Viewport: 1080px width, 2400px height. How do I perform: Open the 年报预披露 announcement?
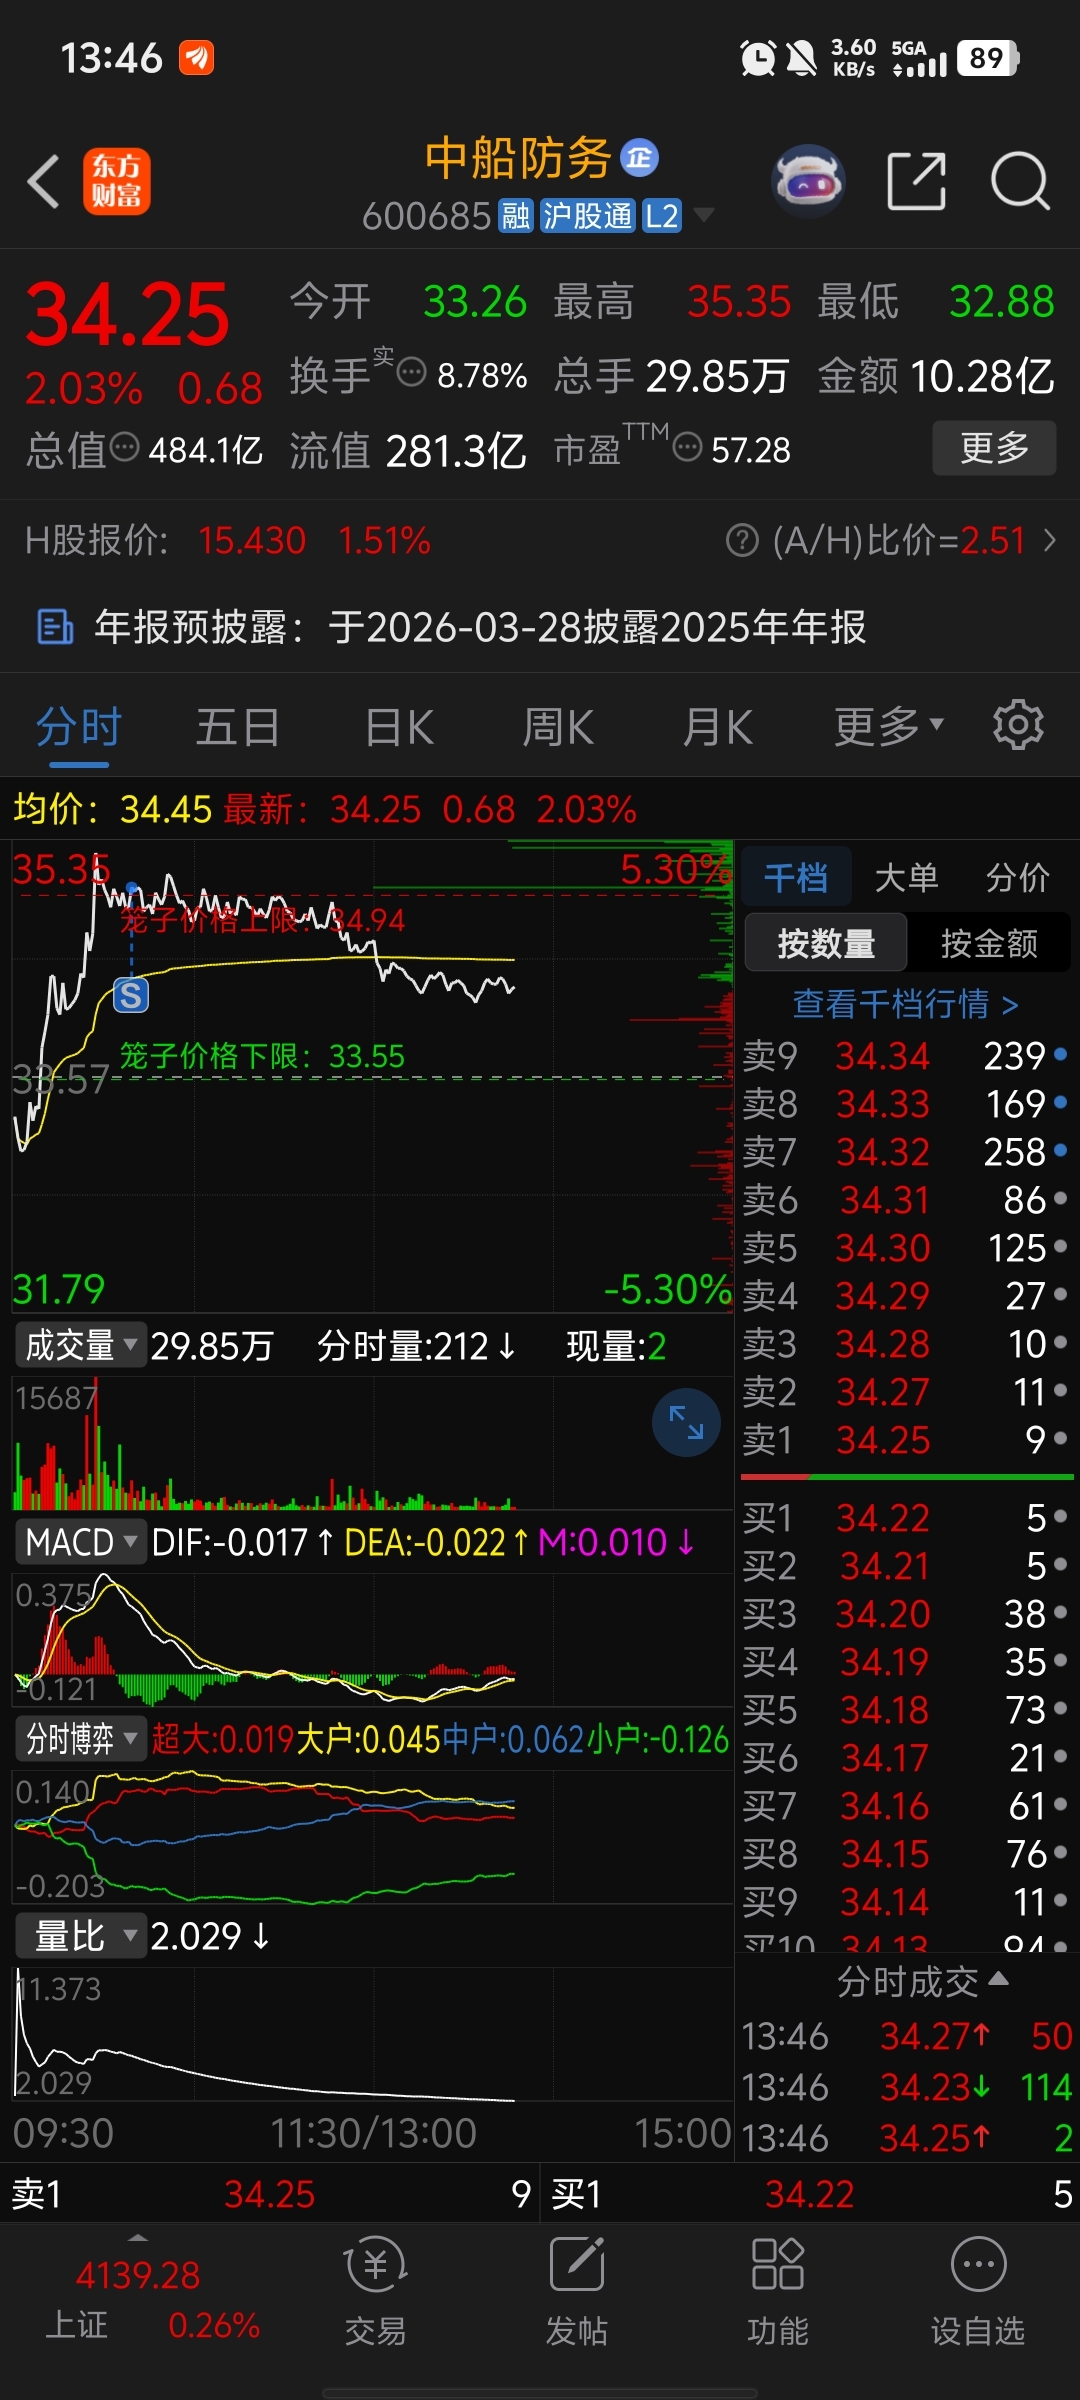tap(540, 627)
